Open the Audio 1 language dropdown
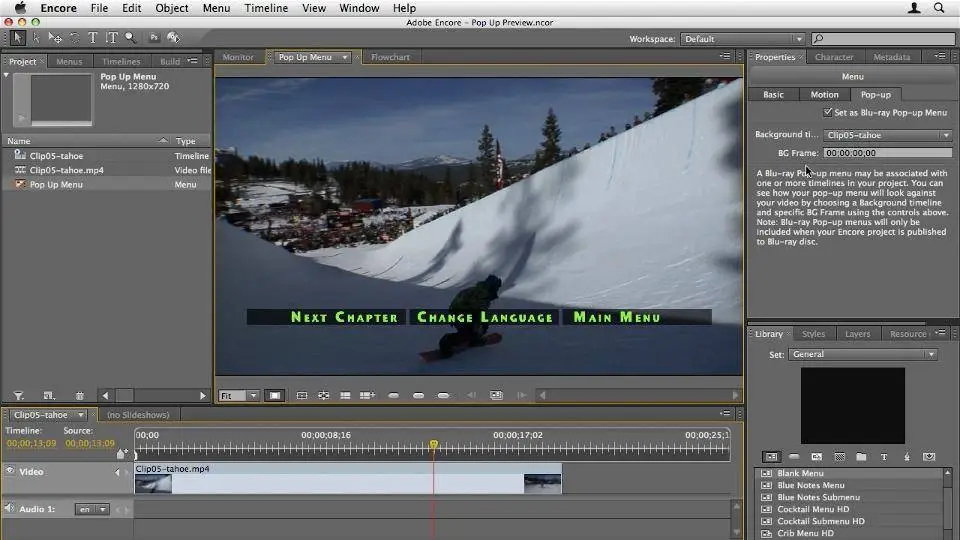 tap(92, 509)
